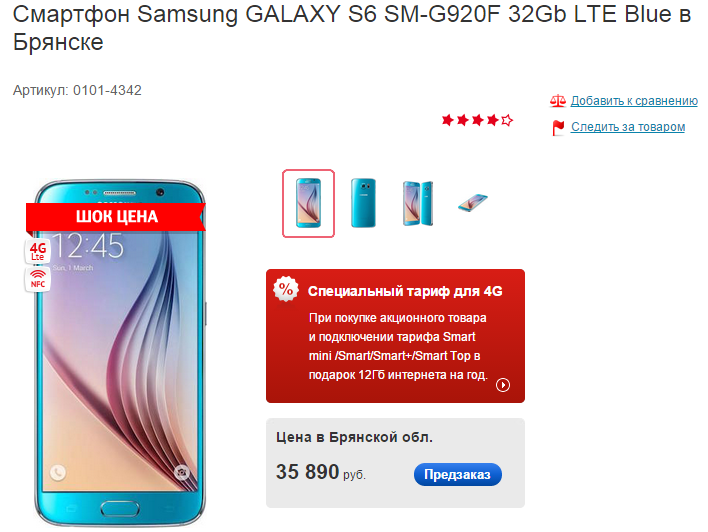
Task: Select the lying flat phone thumbnail
Action: (x=473, y=203)
